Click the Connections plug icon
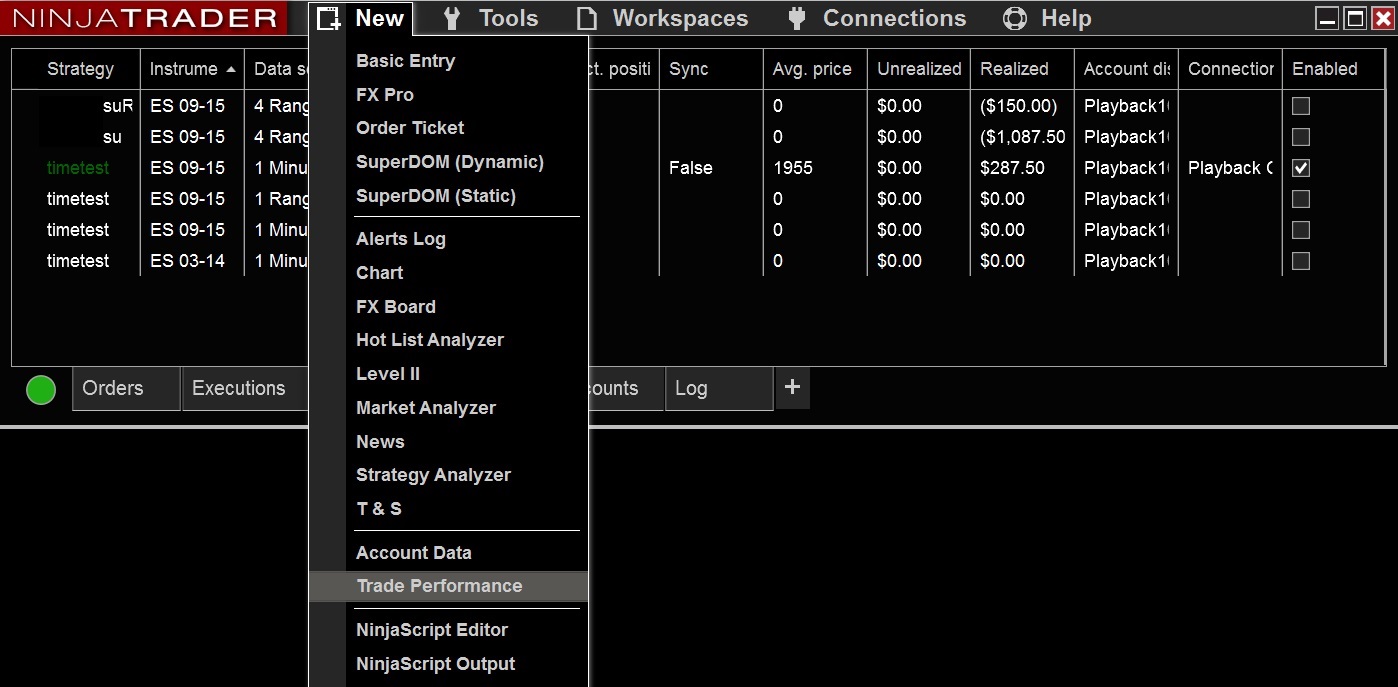Image resolution: width=1398 pixels, height=687 pixels. (x=797, y=18)
